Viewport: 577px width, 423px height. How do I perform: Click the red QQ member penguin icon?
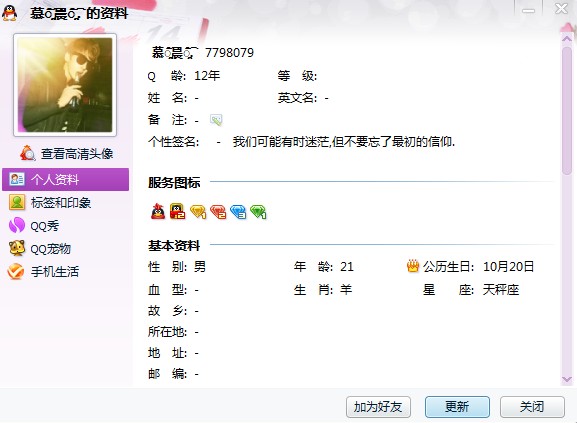tap(158, 212)
